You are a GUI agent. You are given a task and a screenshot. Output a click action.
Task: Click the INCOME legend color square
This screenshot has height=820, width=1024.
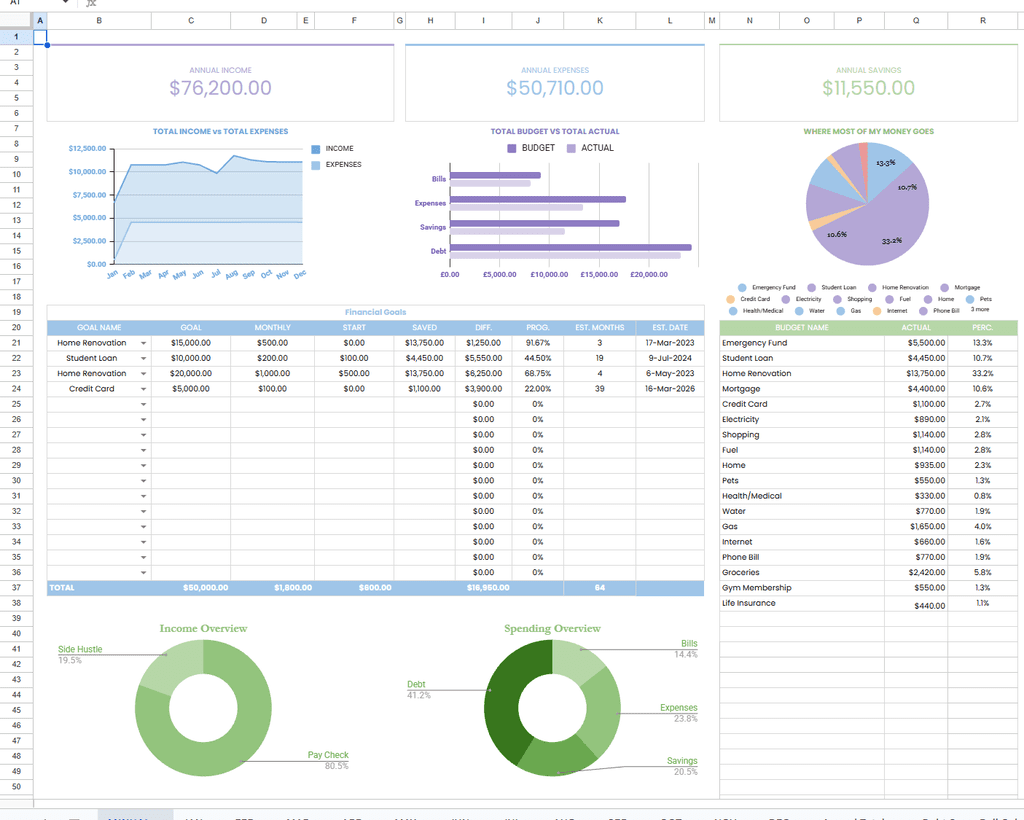click(x=316, y=149)
